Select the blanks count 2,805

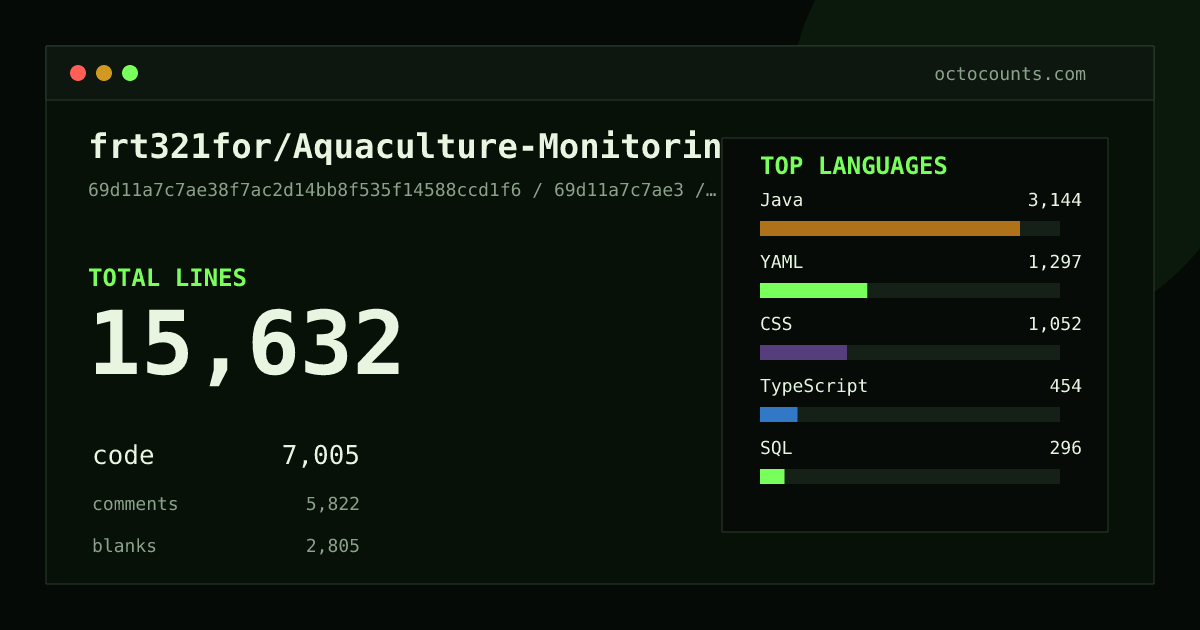[332, 546]
